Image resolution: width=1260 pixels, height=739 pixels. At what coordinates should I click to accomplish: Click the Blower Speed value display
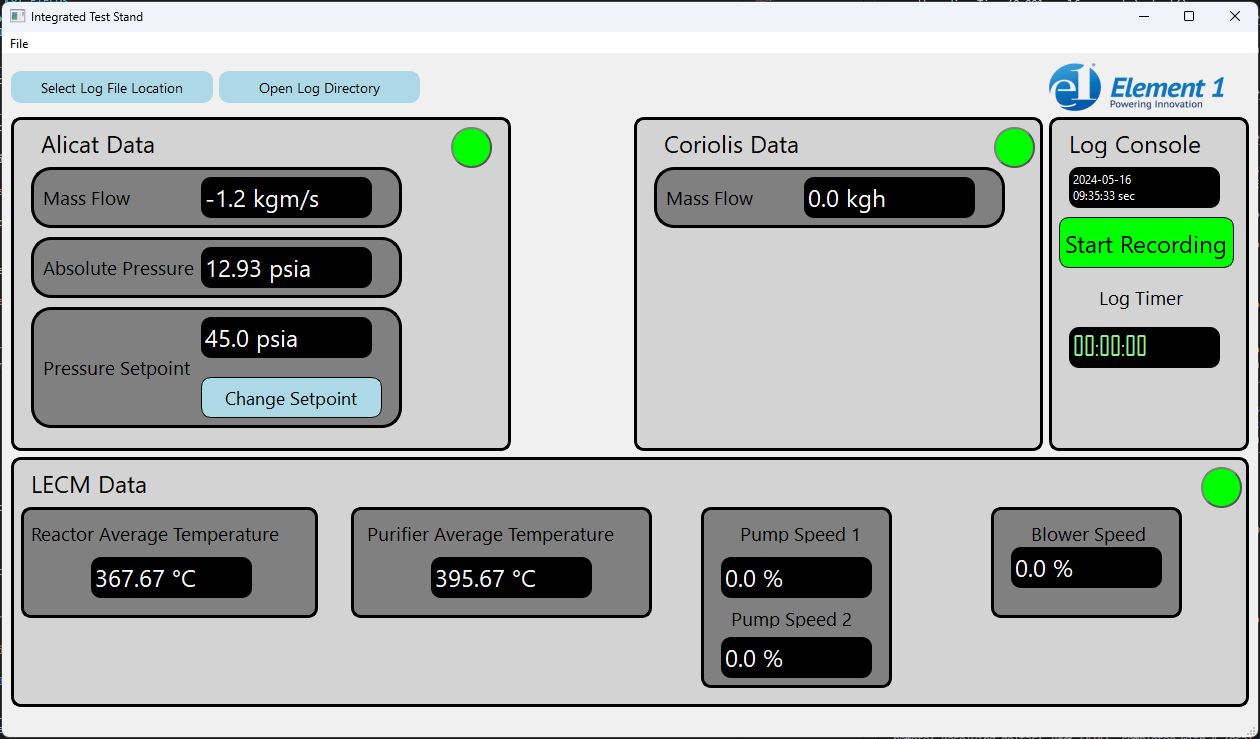[x=1086, y=567]
